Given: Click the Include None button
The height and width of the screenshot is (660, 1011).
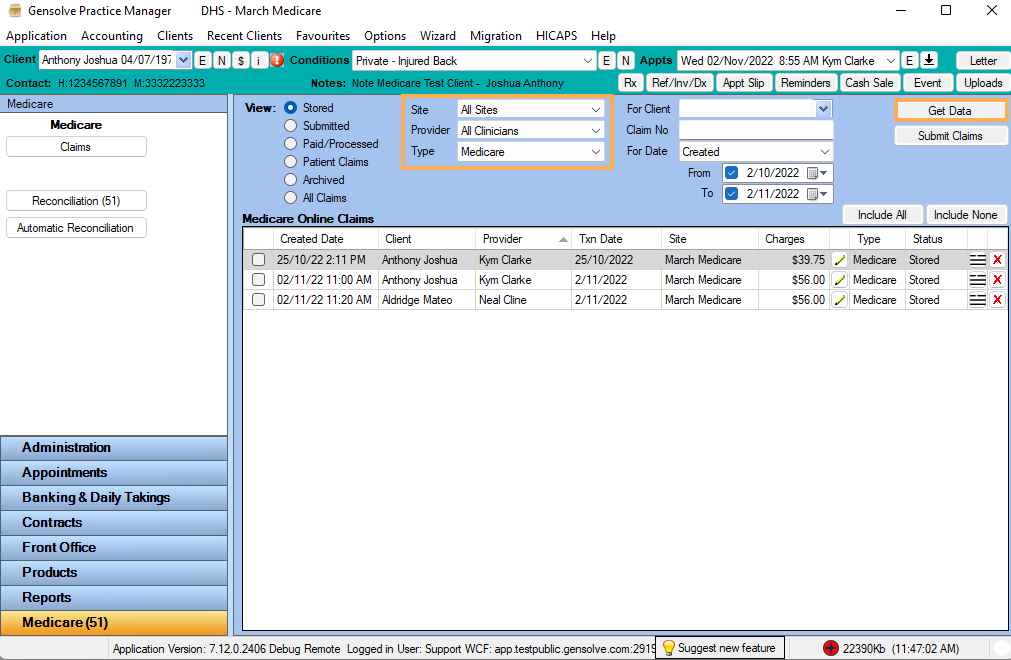Looking at the screenshot, I should [965, 215].
